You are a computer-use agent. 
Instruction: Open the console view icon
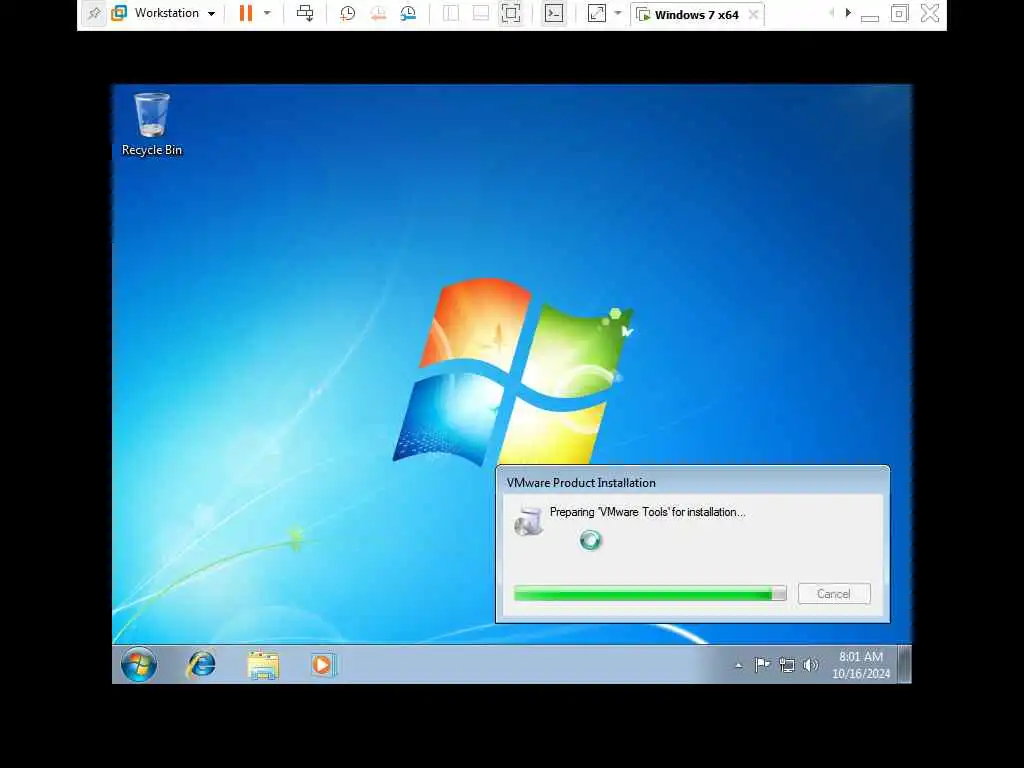554,13
